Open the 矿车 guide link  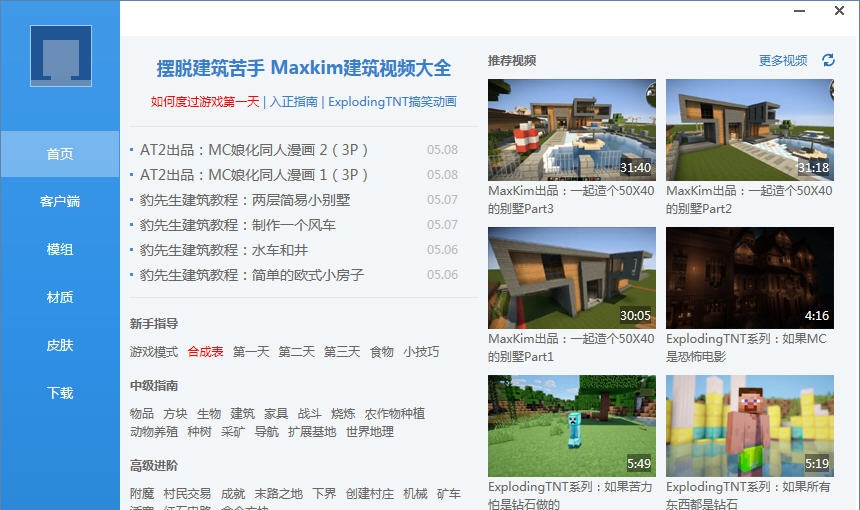click(x=449, y=494)
